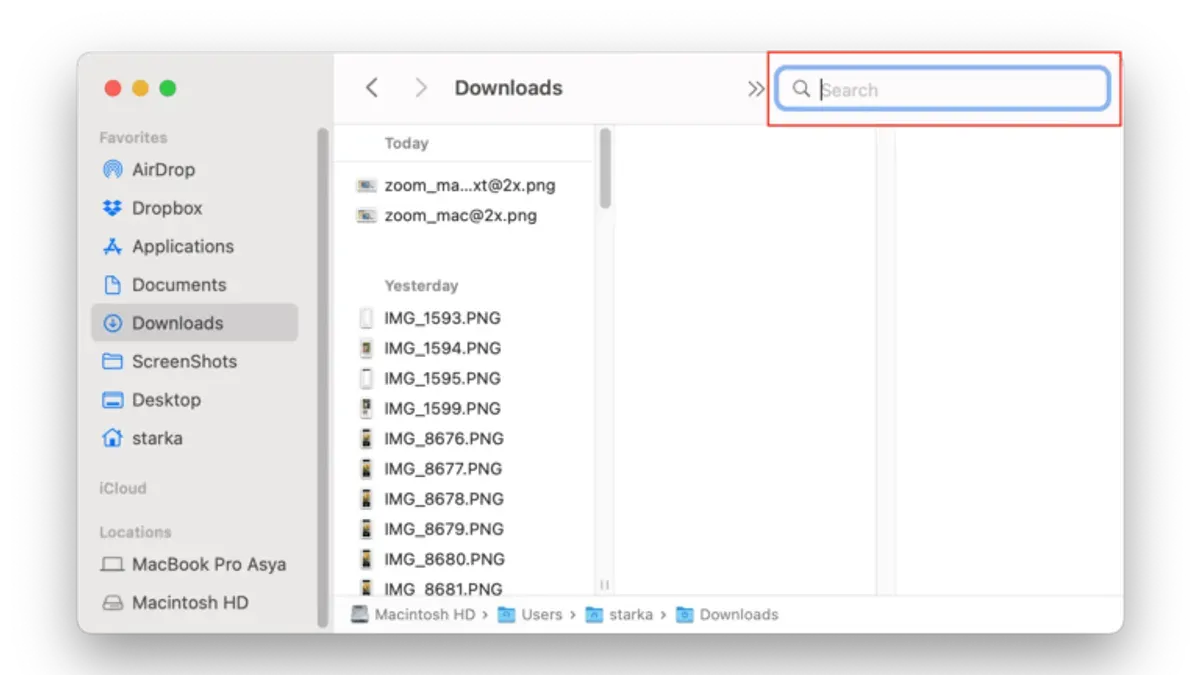Expand hidden toolbar items with double chevron

tap(756, 89)
